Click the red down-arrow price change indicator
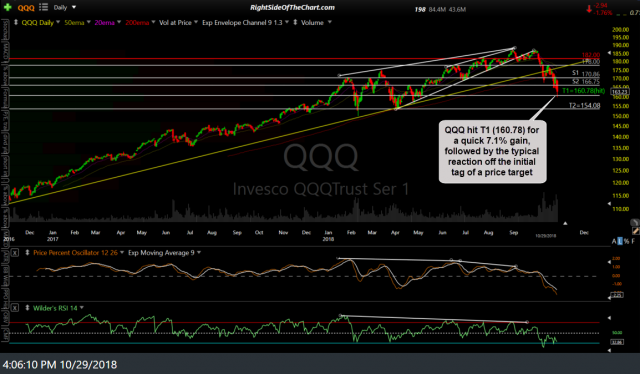Screen dimensions: 640x374 pyautogui.click(x=589, y=9)
